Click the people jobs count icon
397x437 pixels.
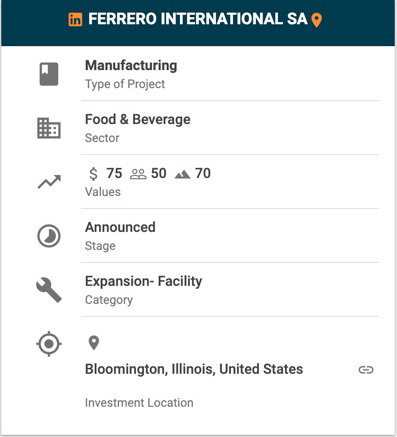[x=138, y=174]
